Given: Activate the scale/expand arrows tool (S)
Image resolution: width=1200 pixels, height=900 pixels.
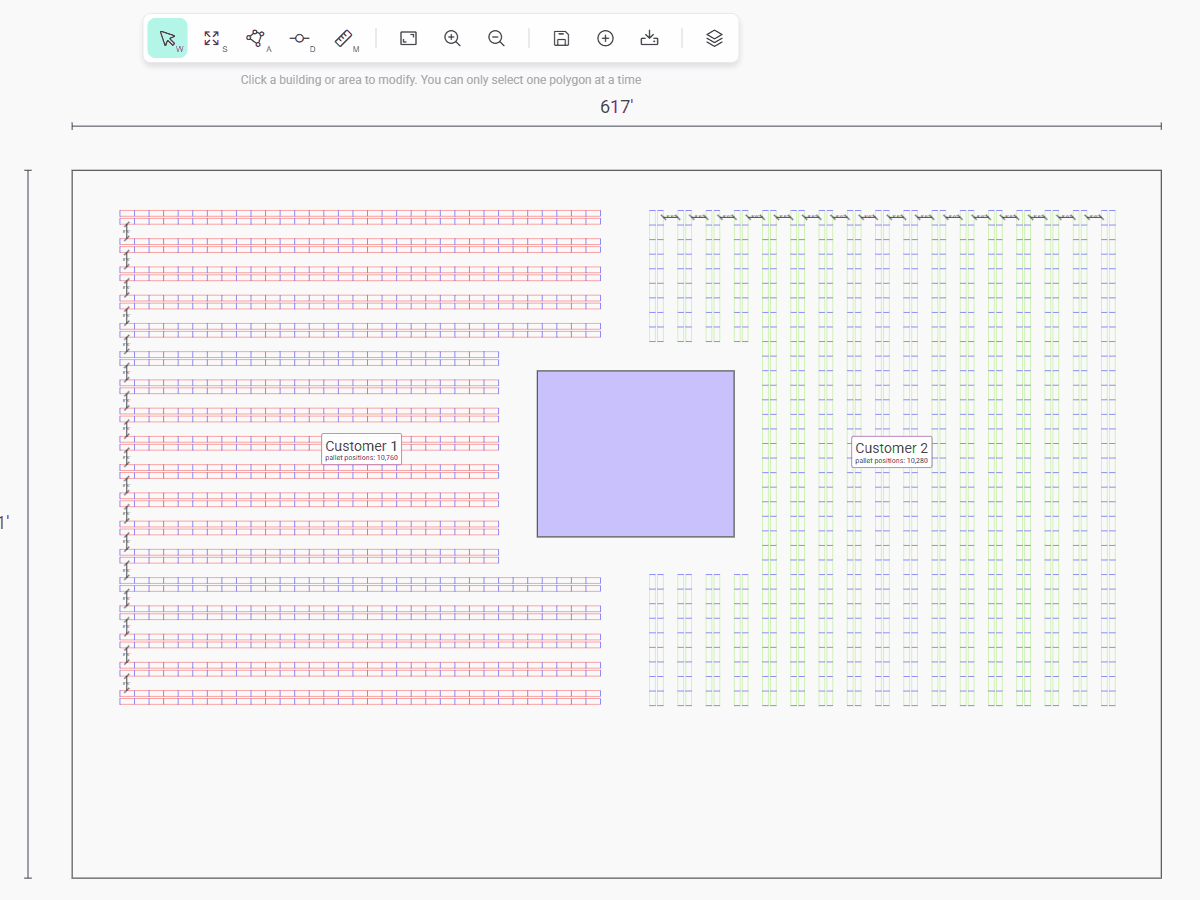Looking at the screenshot, I should click(x=211, y=38).
